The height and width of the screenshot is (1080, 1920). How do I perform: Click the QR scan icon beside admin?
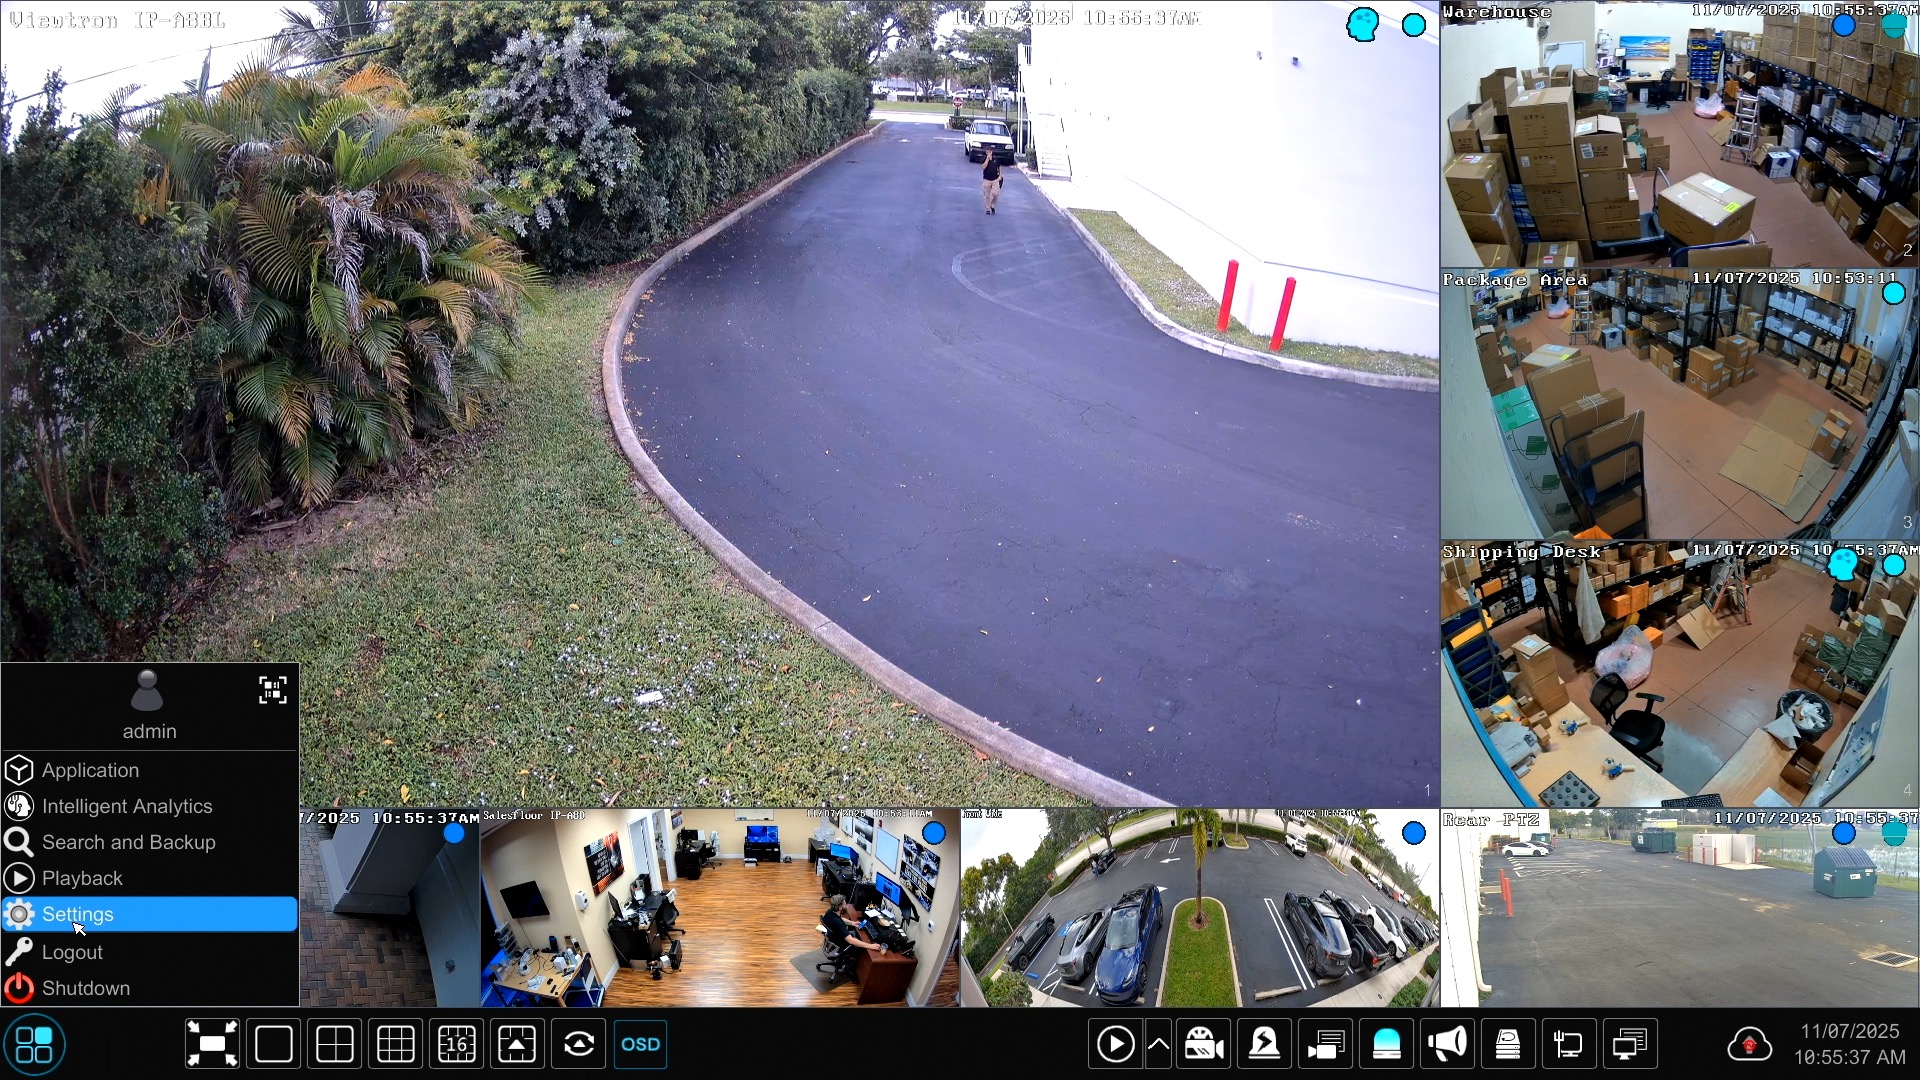point(272,690)
